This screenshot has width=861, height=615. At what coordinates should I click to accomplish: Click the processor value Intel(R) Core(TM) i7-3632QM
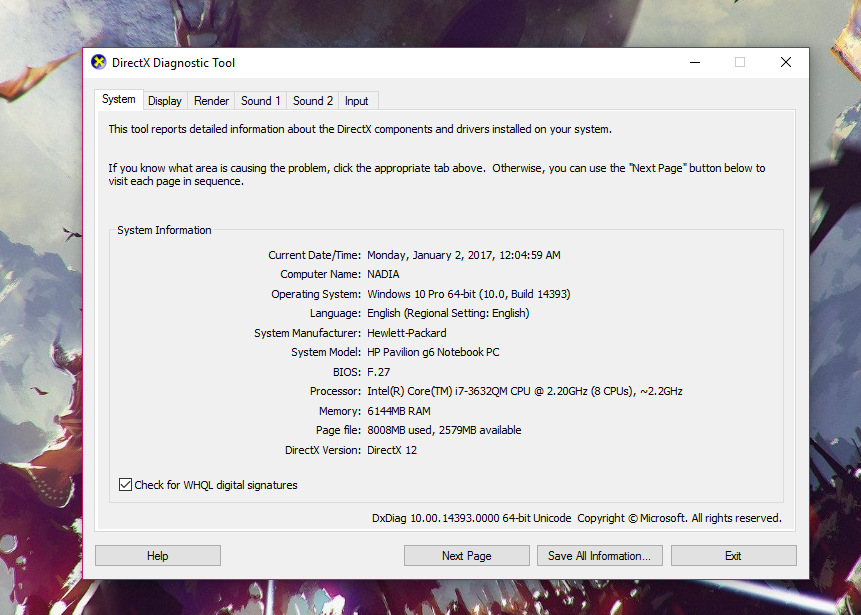(437, 392)
